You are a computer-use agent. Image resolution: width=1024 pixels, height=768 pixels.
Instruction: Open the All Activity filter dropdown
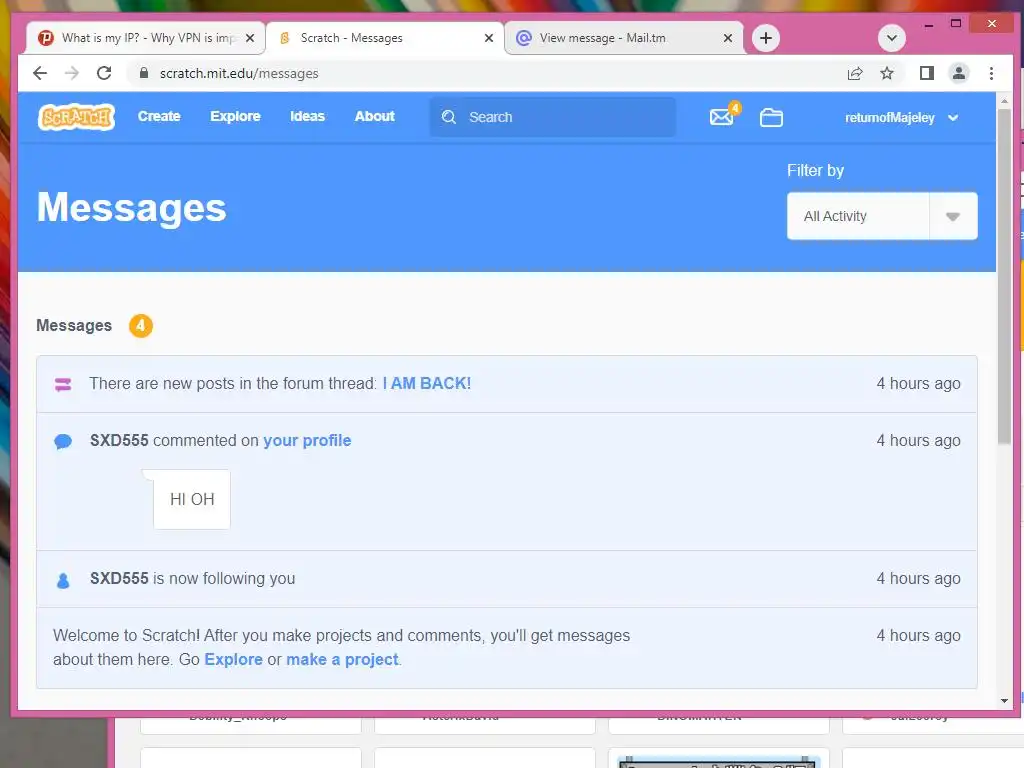(882, 216)
